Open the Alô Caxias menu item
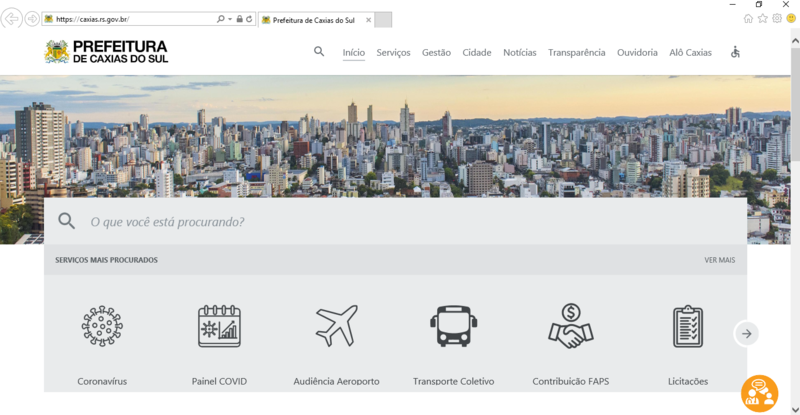Viewport: 800px width, 415px height. 690,52
